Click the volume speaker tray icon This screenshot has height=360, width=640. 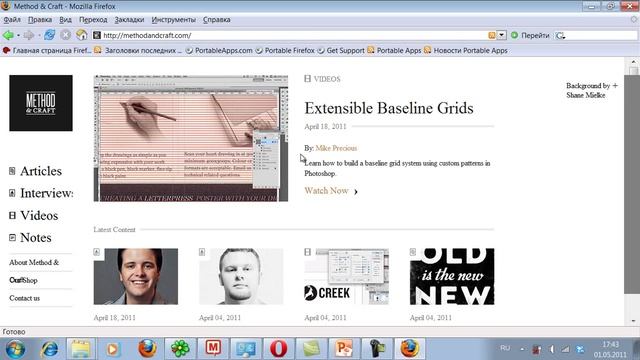pos(552,349)
